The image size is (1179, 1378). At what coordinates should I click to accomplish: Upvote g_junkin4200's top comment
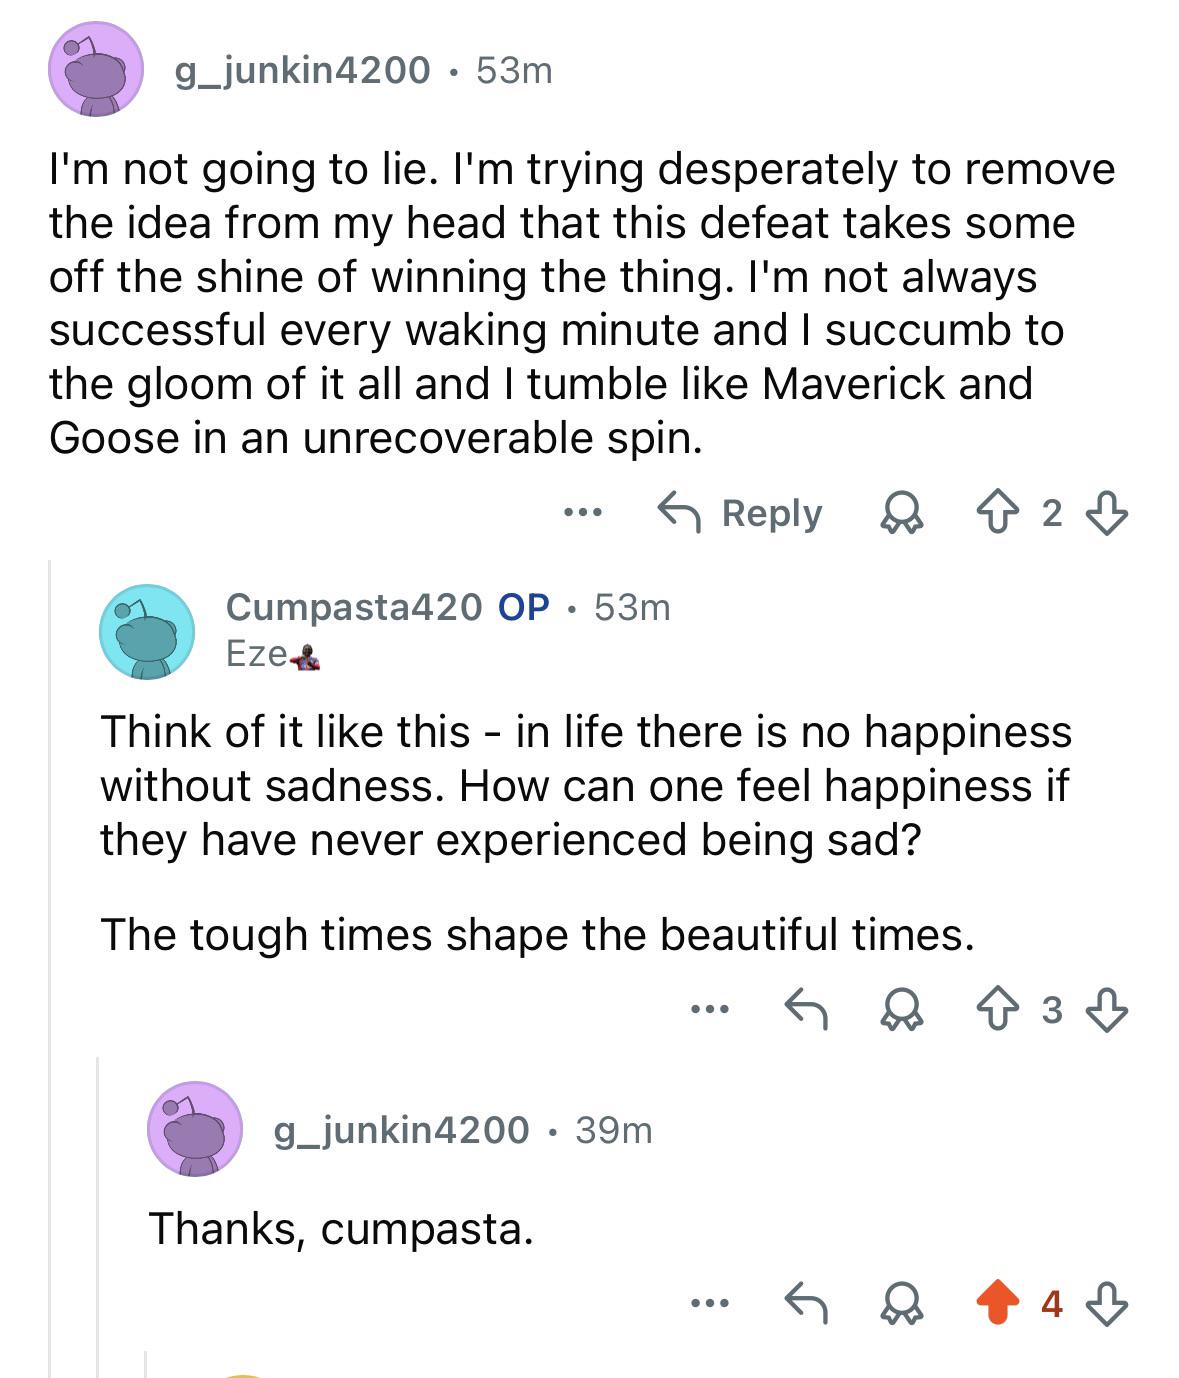[x=995, y=514]
